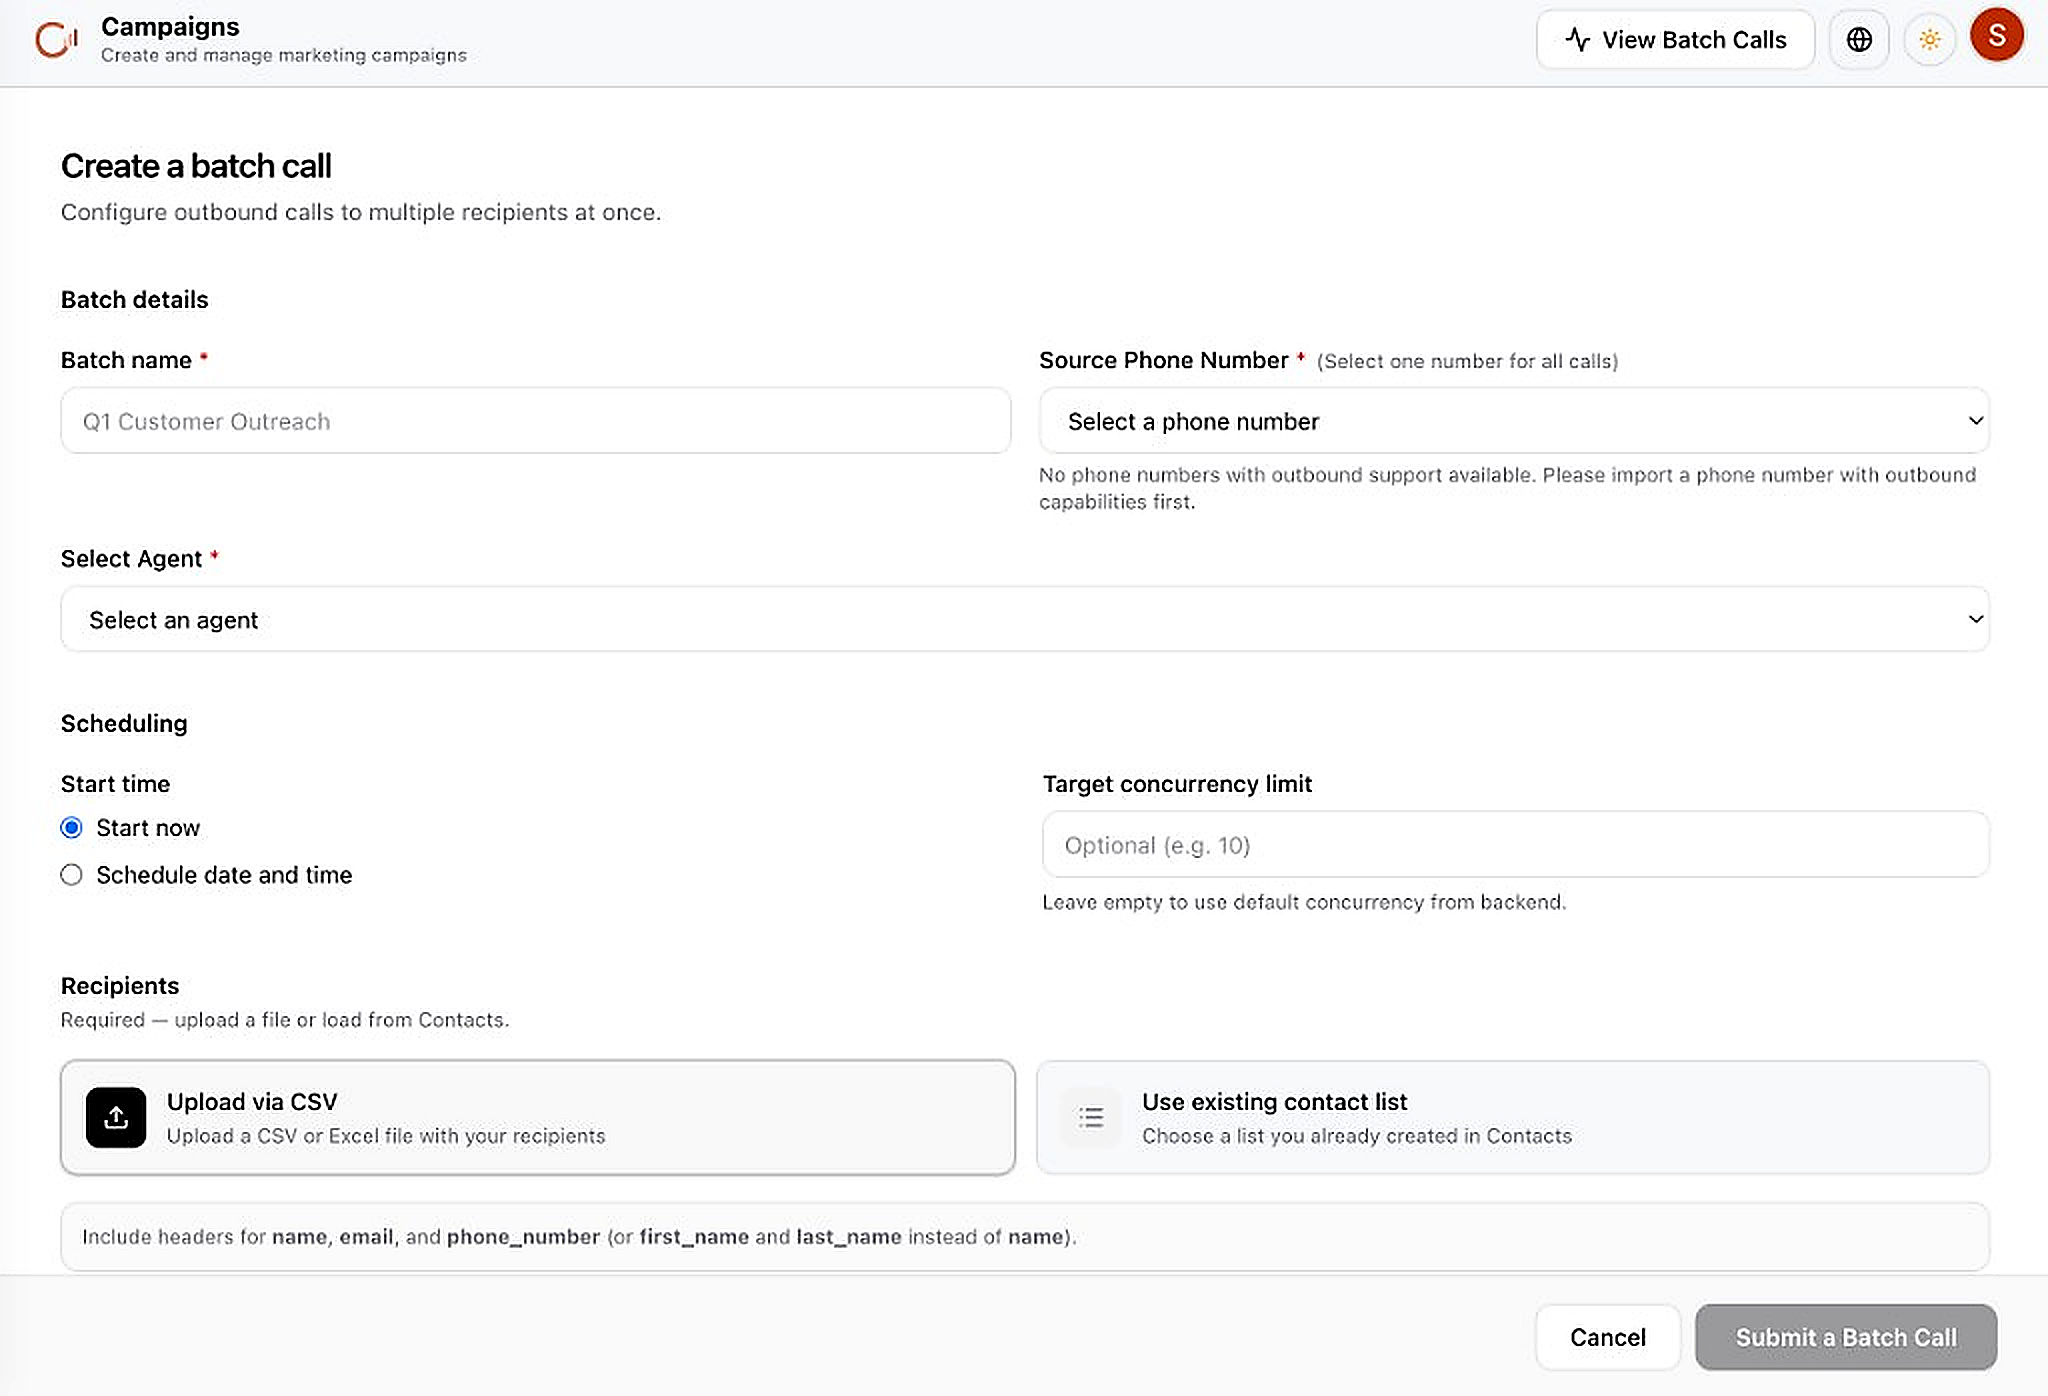
Task: Open the language globe icon
Action: click(1859, 40)
